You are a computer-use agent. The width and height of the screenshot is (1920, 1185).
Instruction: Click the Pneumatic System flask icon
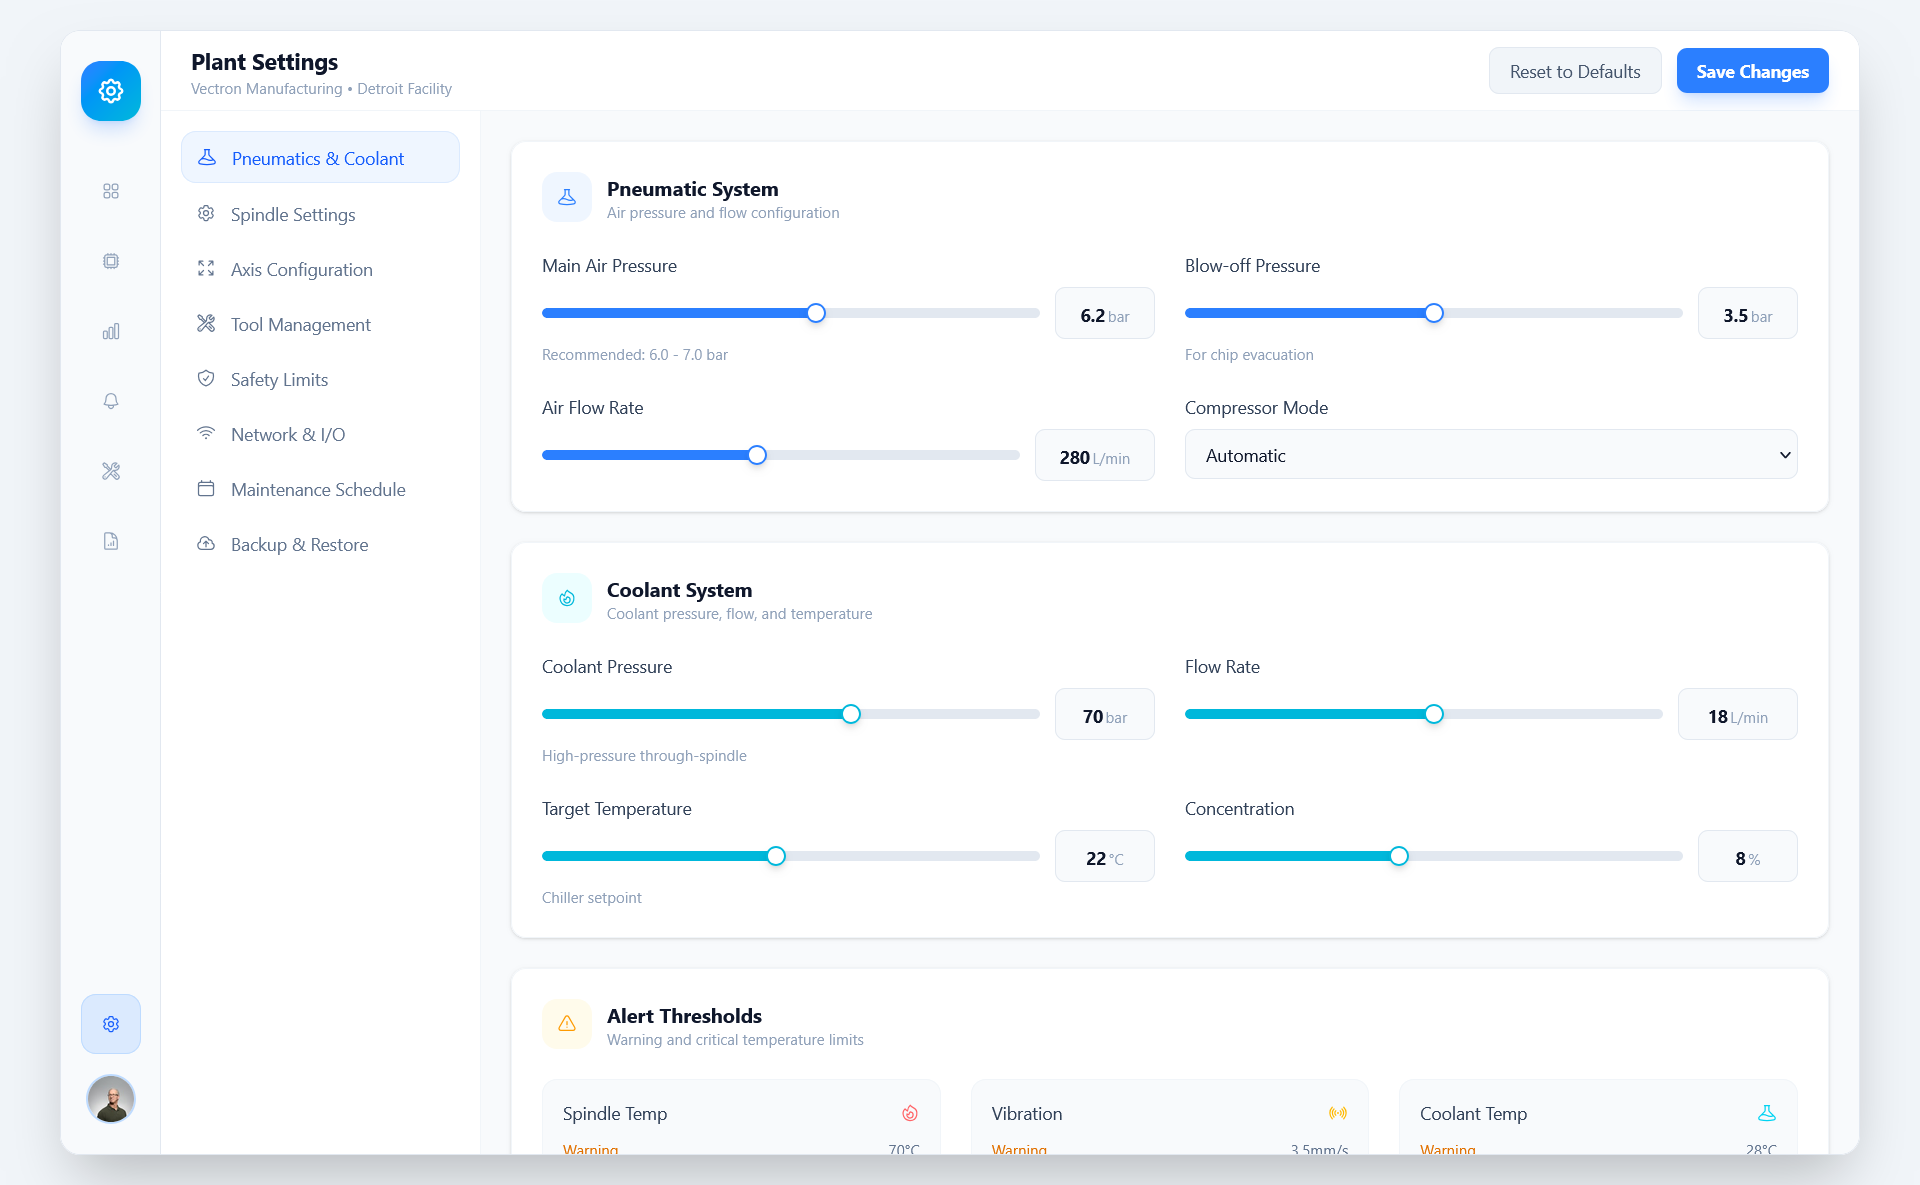567,197
